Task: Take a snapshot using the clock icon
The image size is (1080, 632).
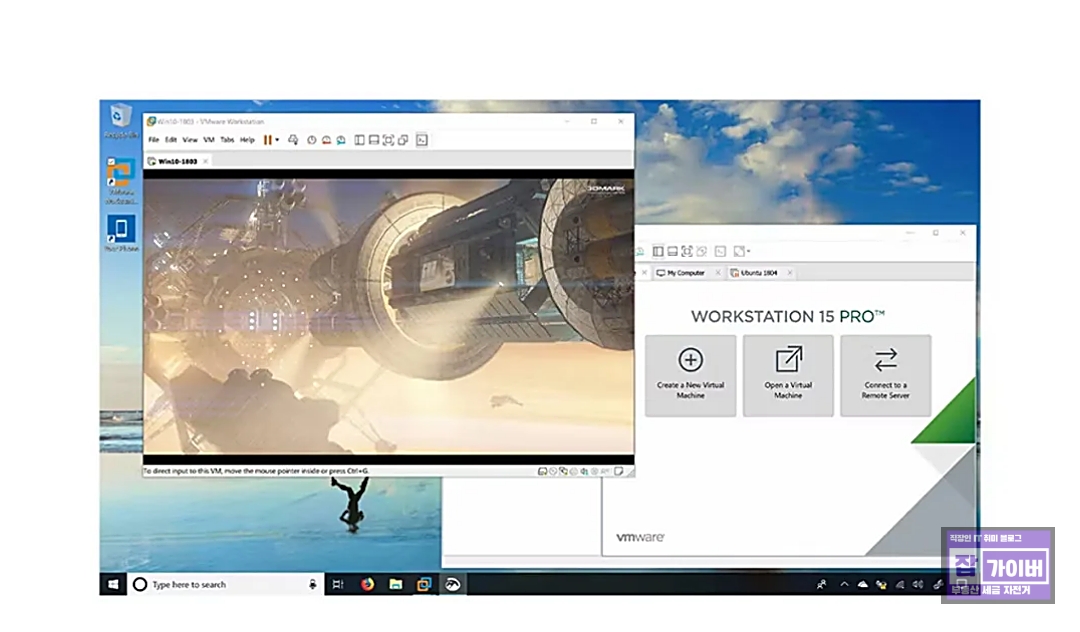Action: tap(311, 140)
